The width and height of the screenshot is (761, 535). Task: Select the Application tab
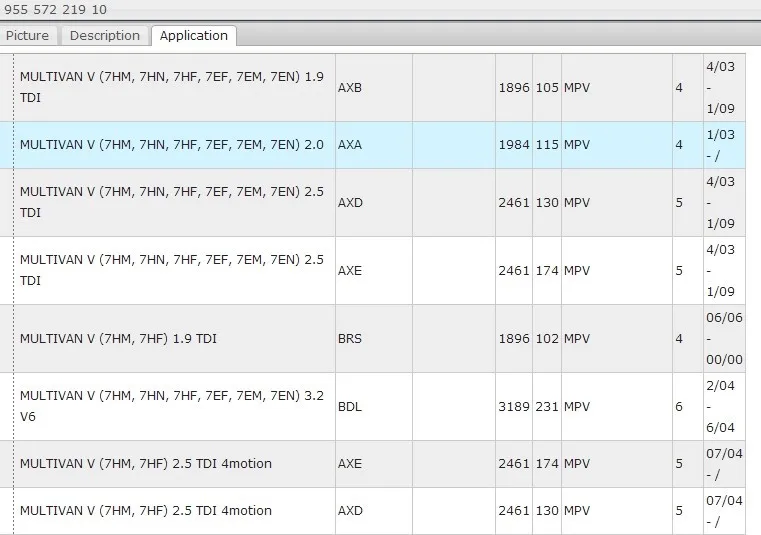click(194, 36)
